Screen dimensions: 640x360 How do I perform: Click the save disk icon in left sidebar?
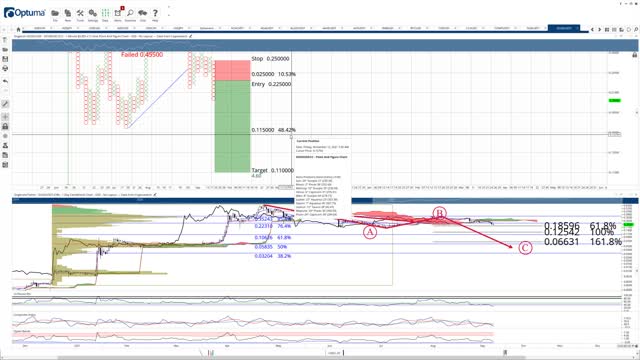tap(5, 59)
